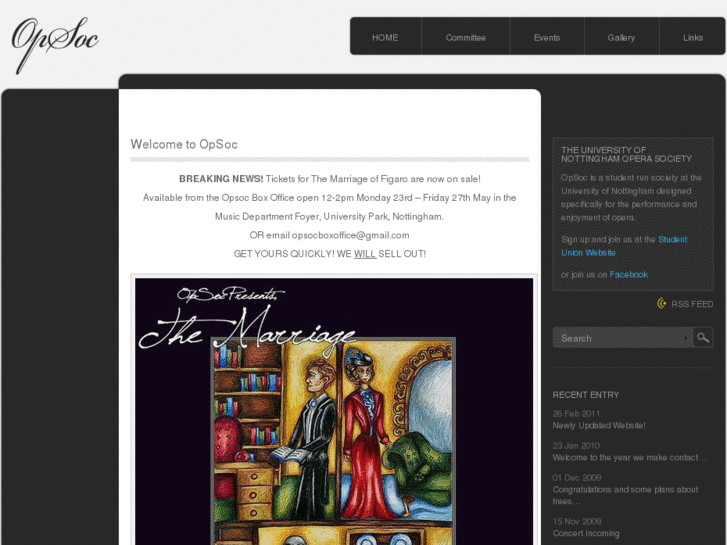
Task: Click the OpSoc script logo
Action: (x=55, y=45)
